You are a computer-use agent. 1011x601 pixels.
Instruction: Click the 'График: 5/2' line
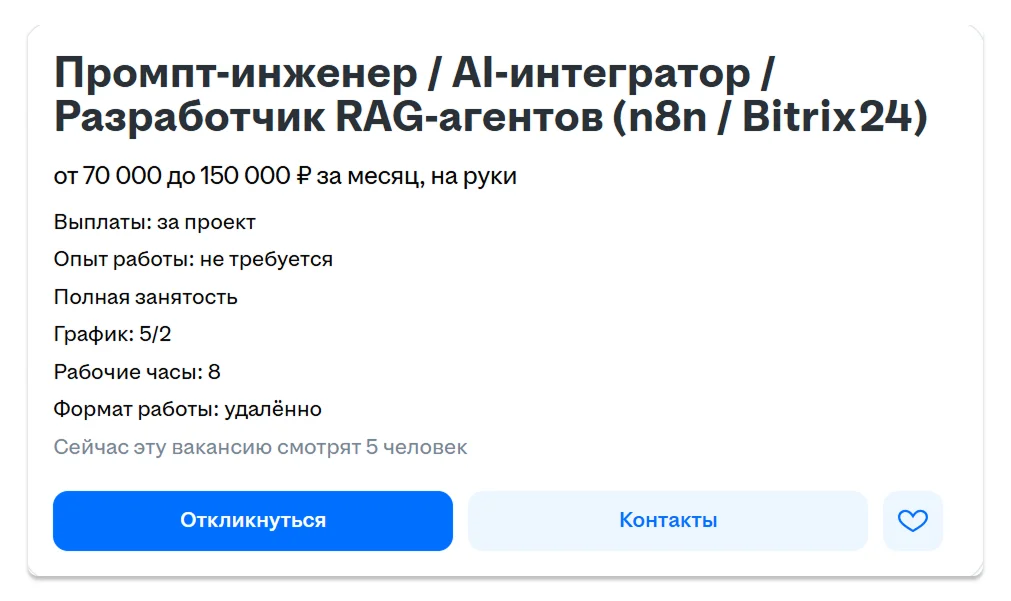105,335
